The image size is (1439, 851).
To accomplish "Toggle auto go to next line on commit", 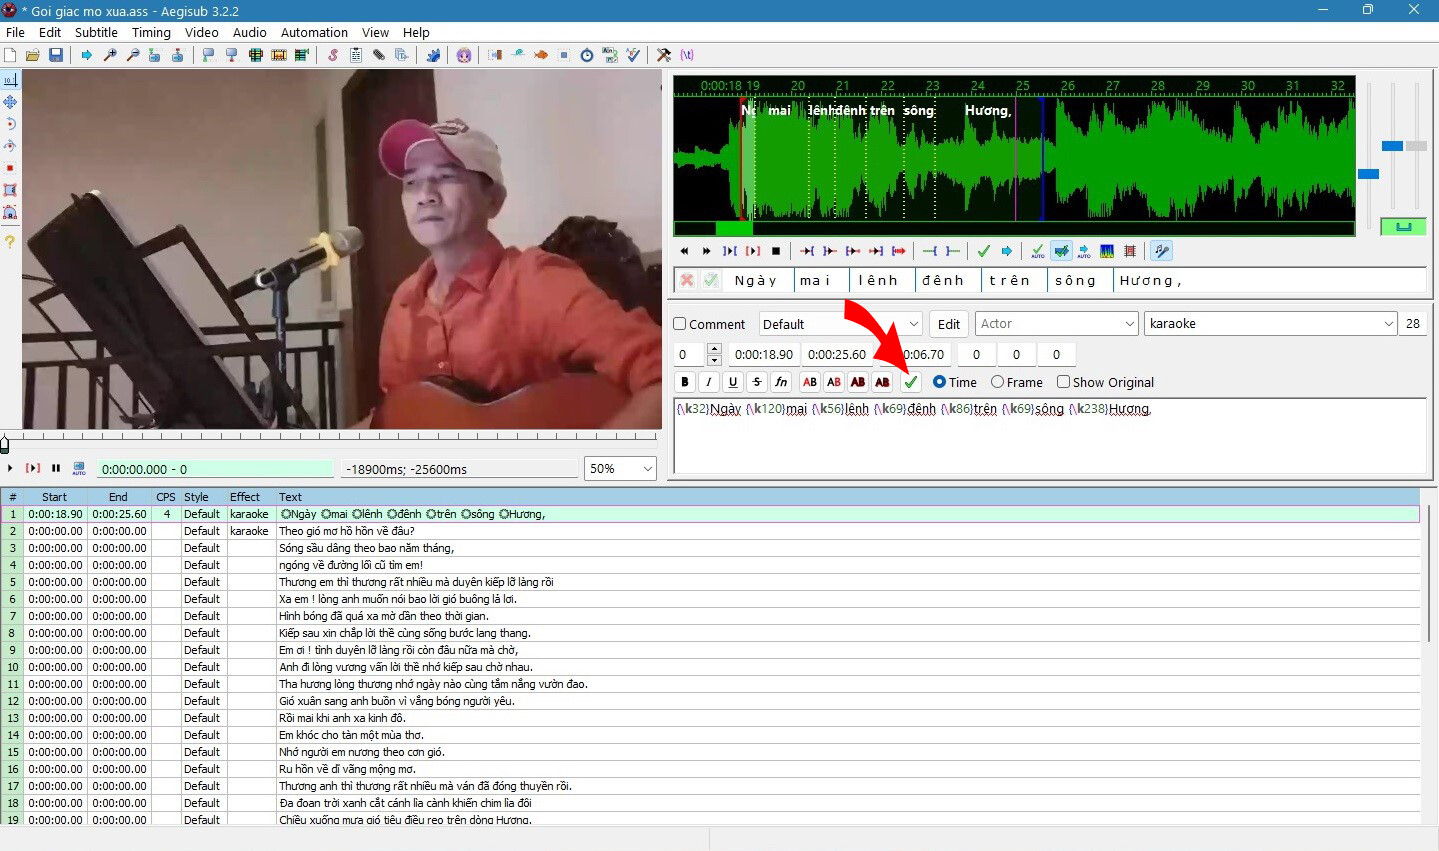I will pos(1061,251).
